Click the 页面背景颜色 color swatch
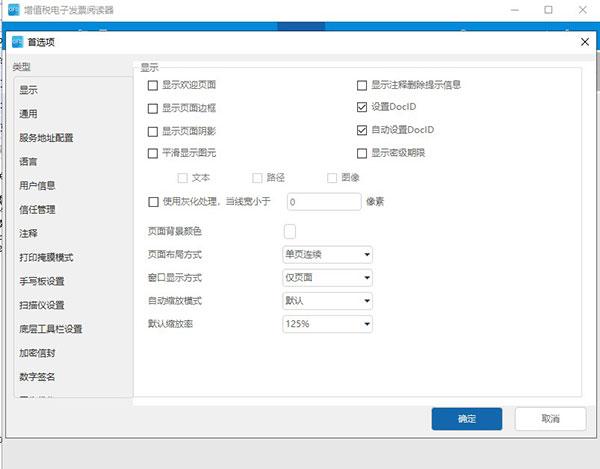The height and width of the screenshot is (469, 600). (x=290, y=231)
